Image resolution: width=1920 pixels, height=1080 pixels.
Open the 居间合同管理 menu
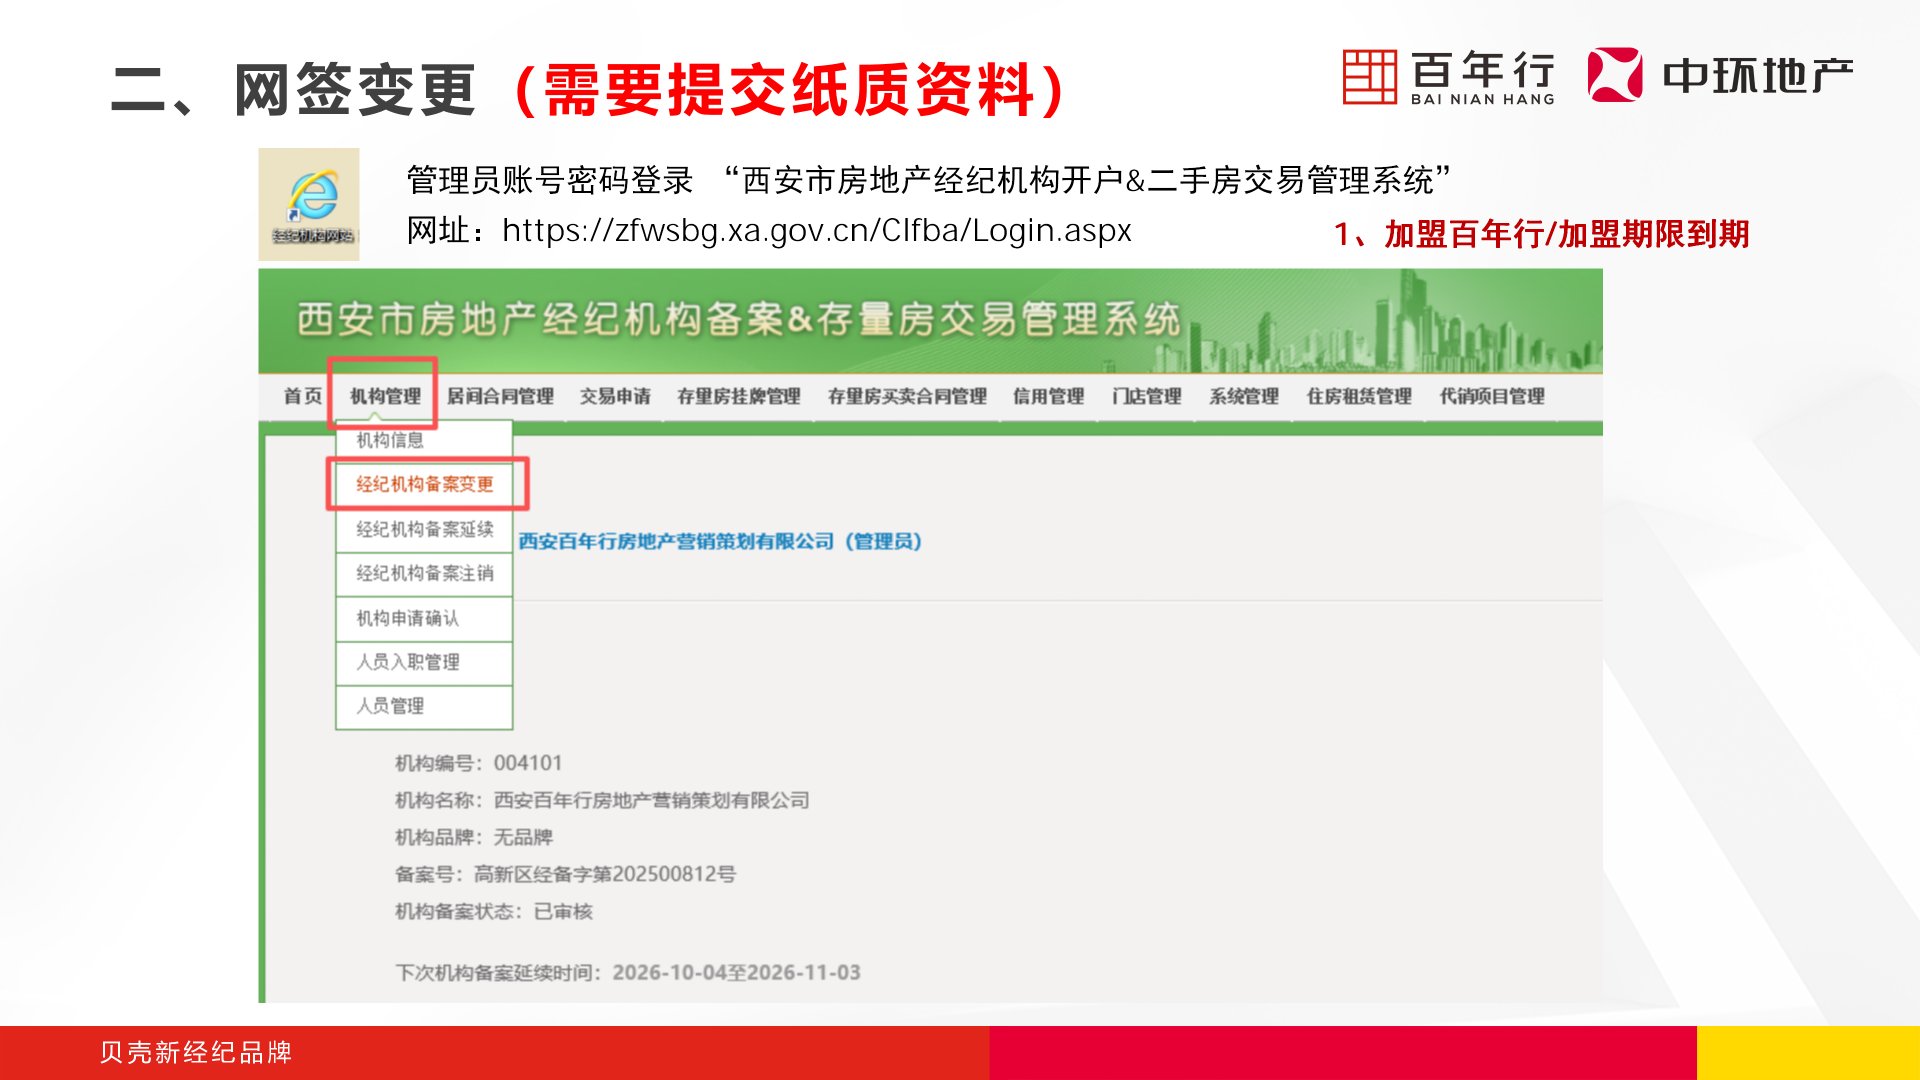(500, 396)
